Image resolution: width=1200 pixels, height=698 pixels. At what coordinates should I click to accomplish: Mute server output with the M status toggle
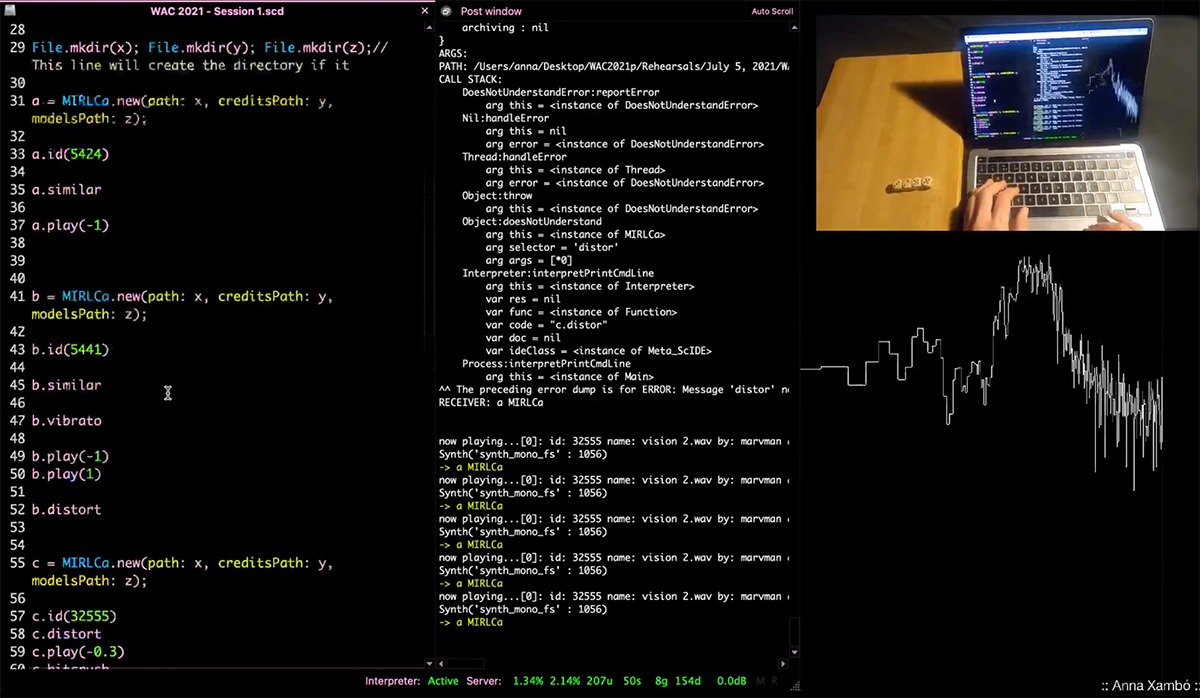point(758,681)
